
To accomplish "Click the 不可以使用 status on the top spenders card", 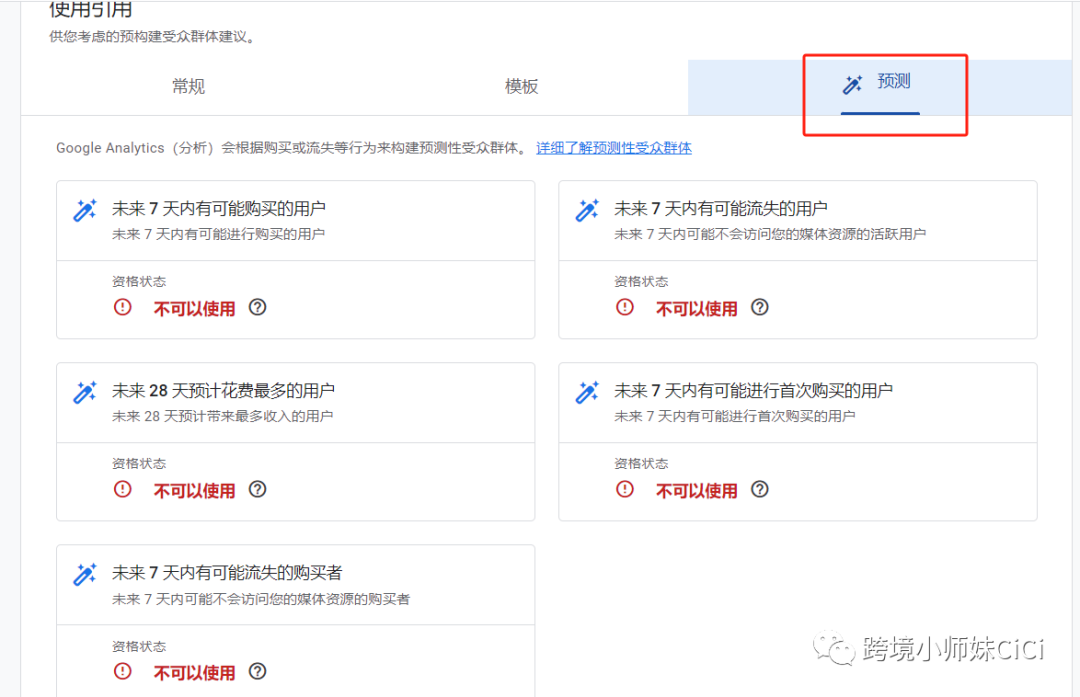I will pos(194,490).
